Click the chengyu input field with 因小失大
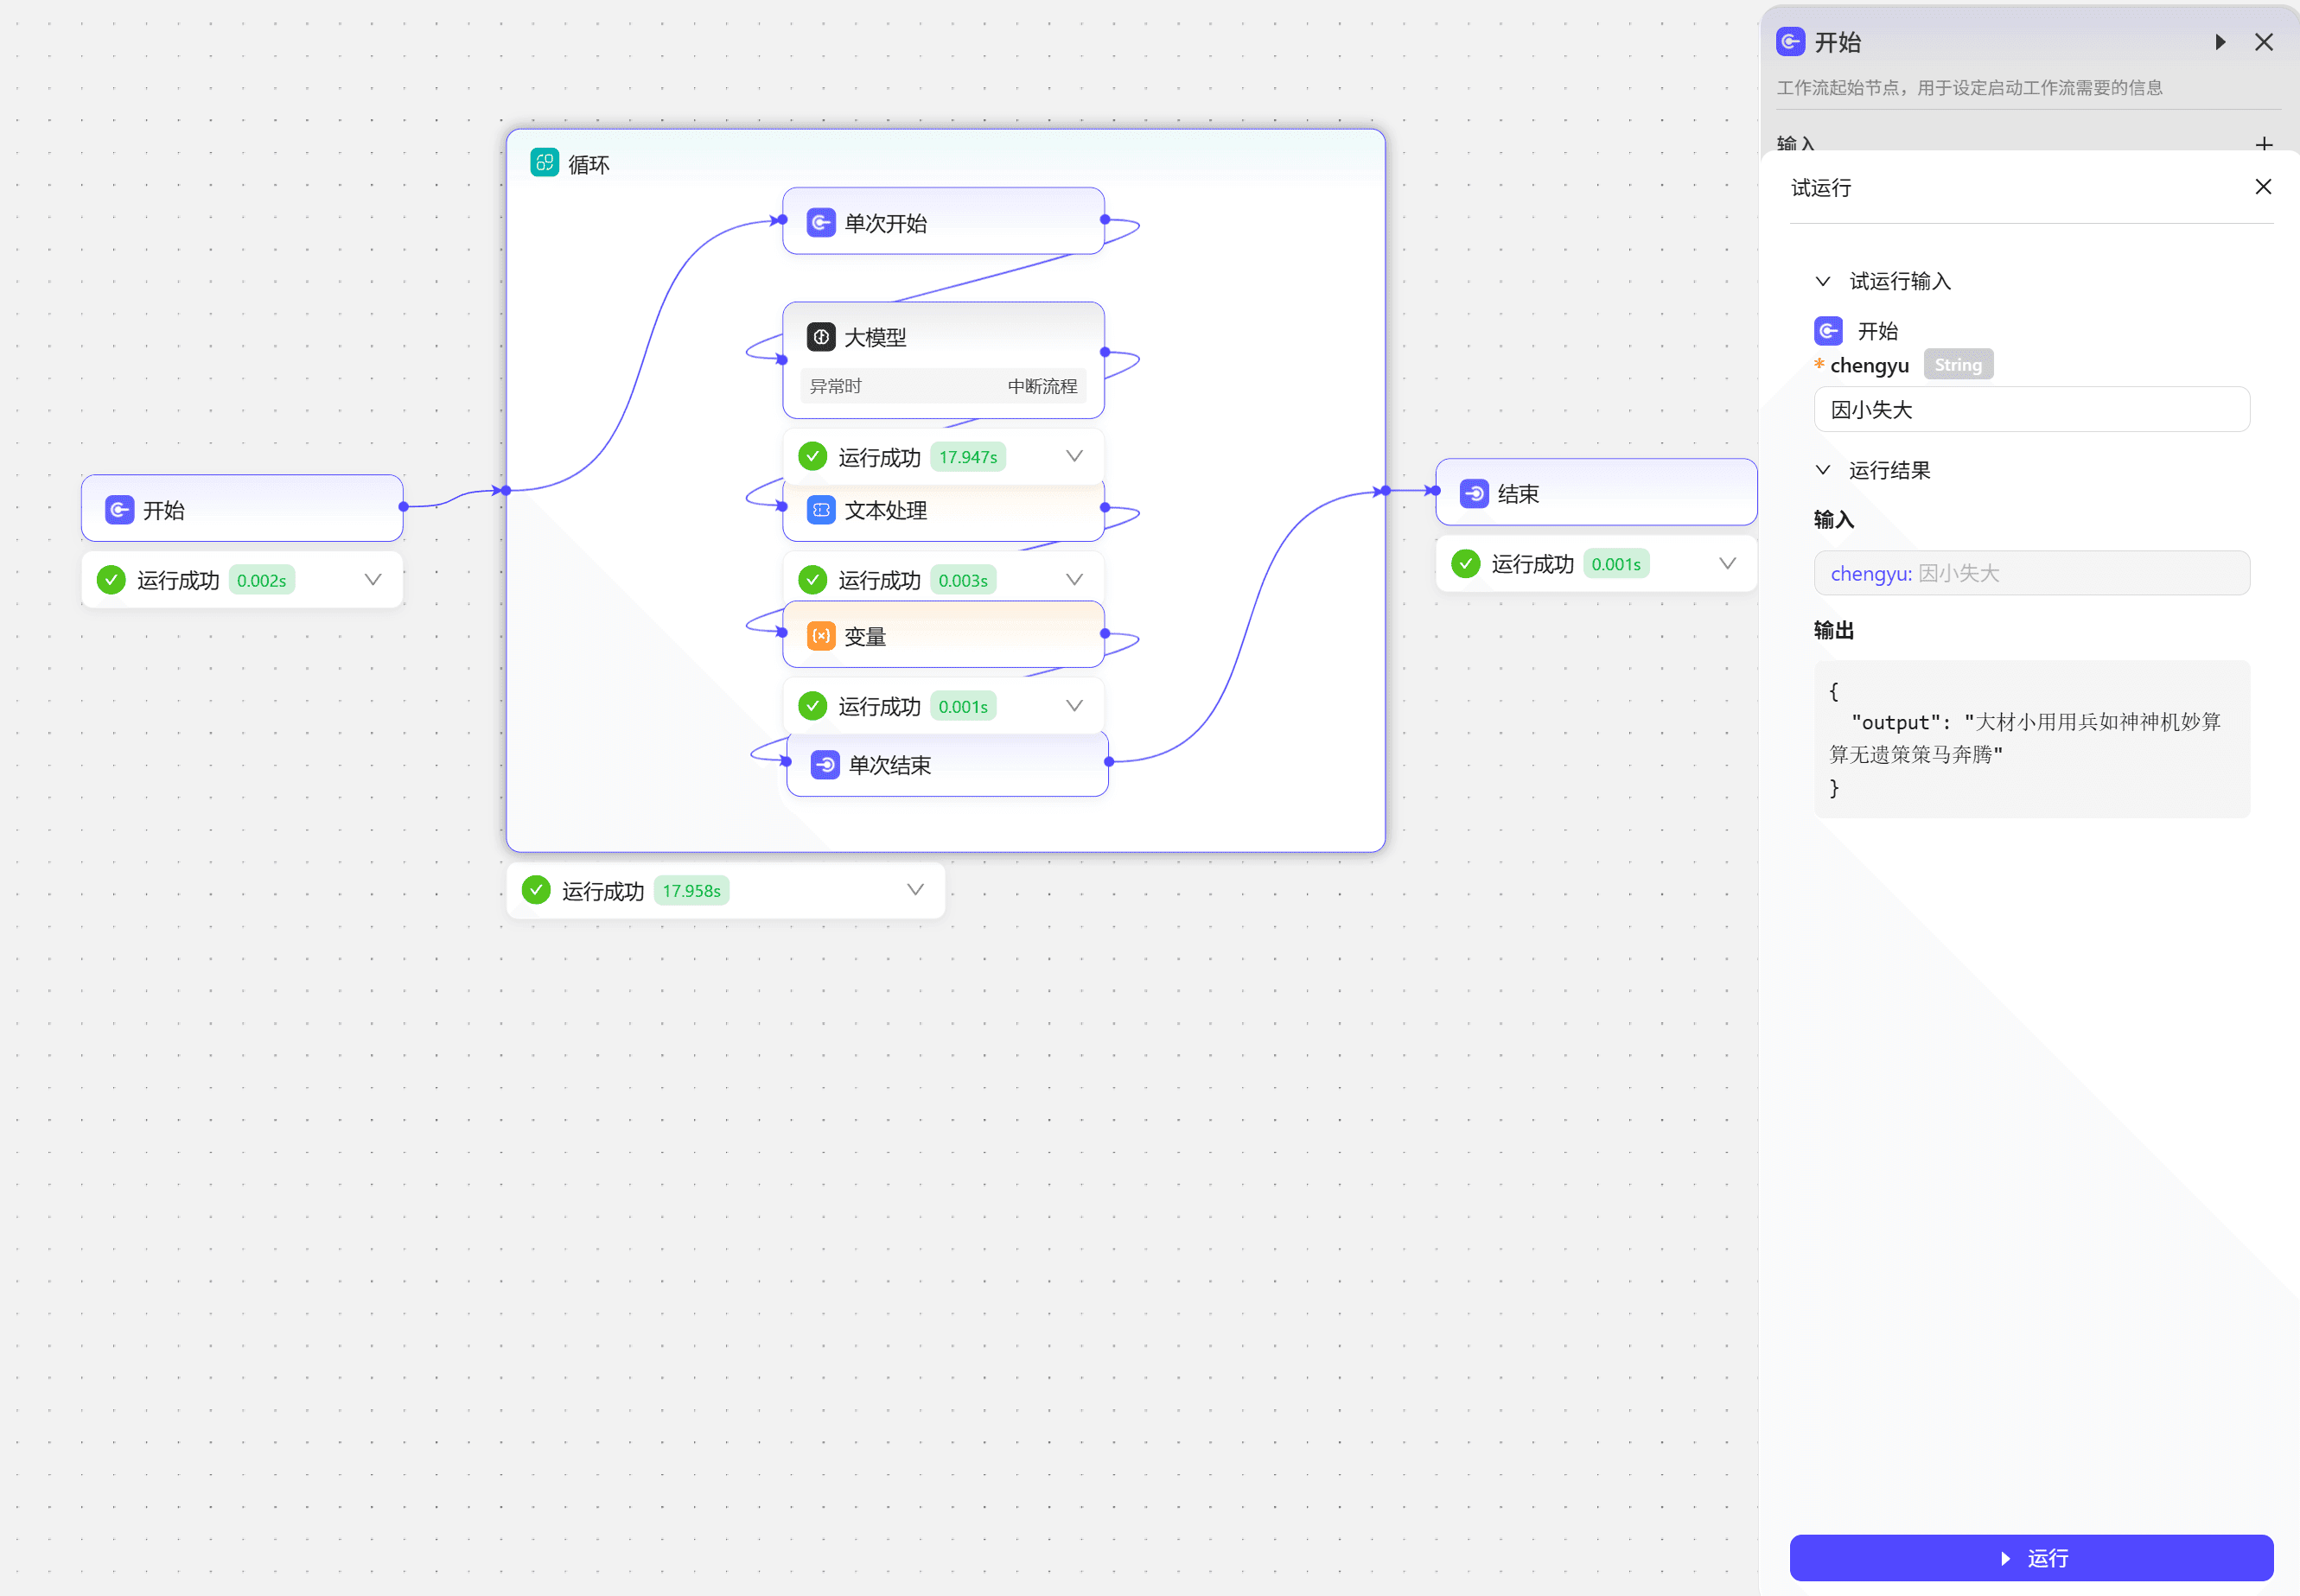The image size is (2300, 1596). [x=2031, y=409]
